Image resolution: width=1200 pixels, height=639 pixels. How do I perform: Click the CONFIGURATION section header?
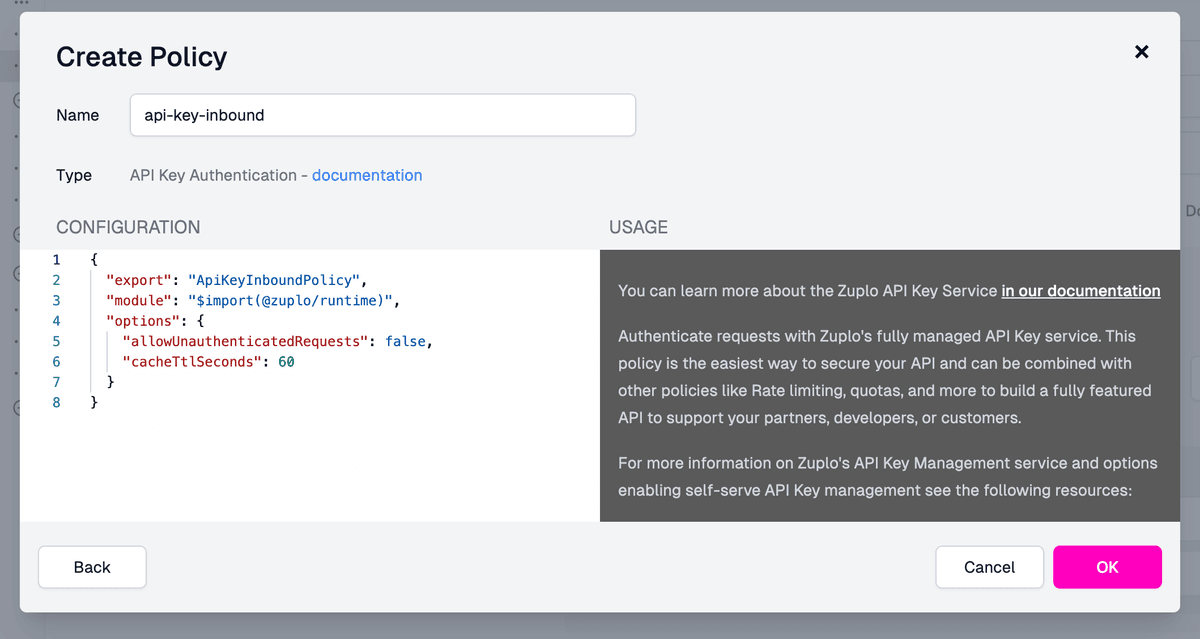pos(128,227)
